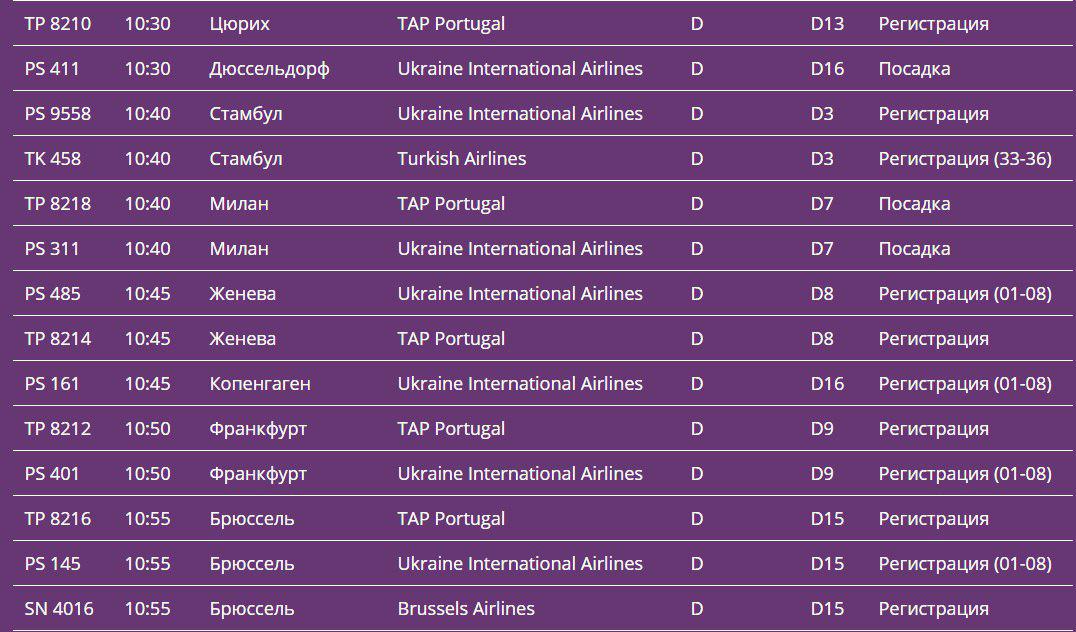Open flight TP 8214 details

[58, 339]
